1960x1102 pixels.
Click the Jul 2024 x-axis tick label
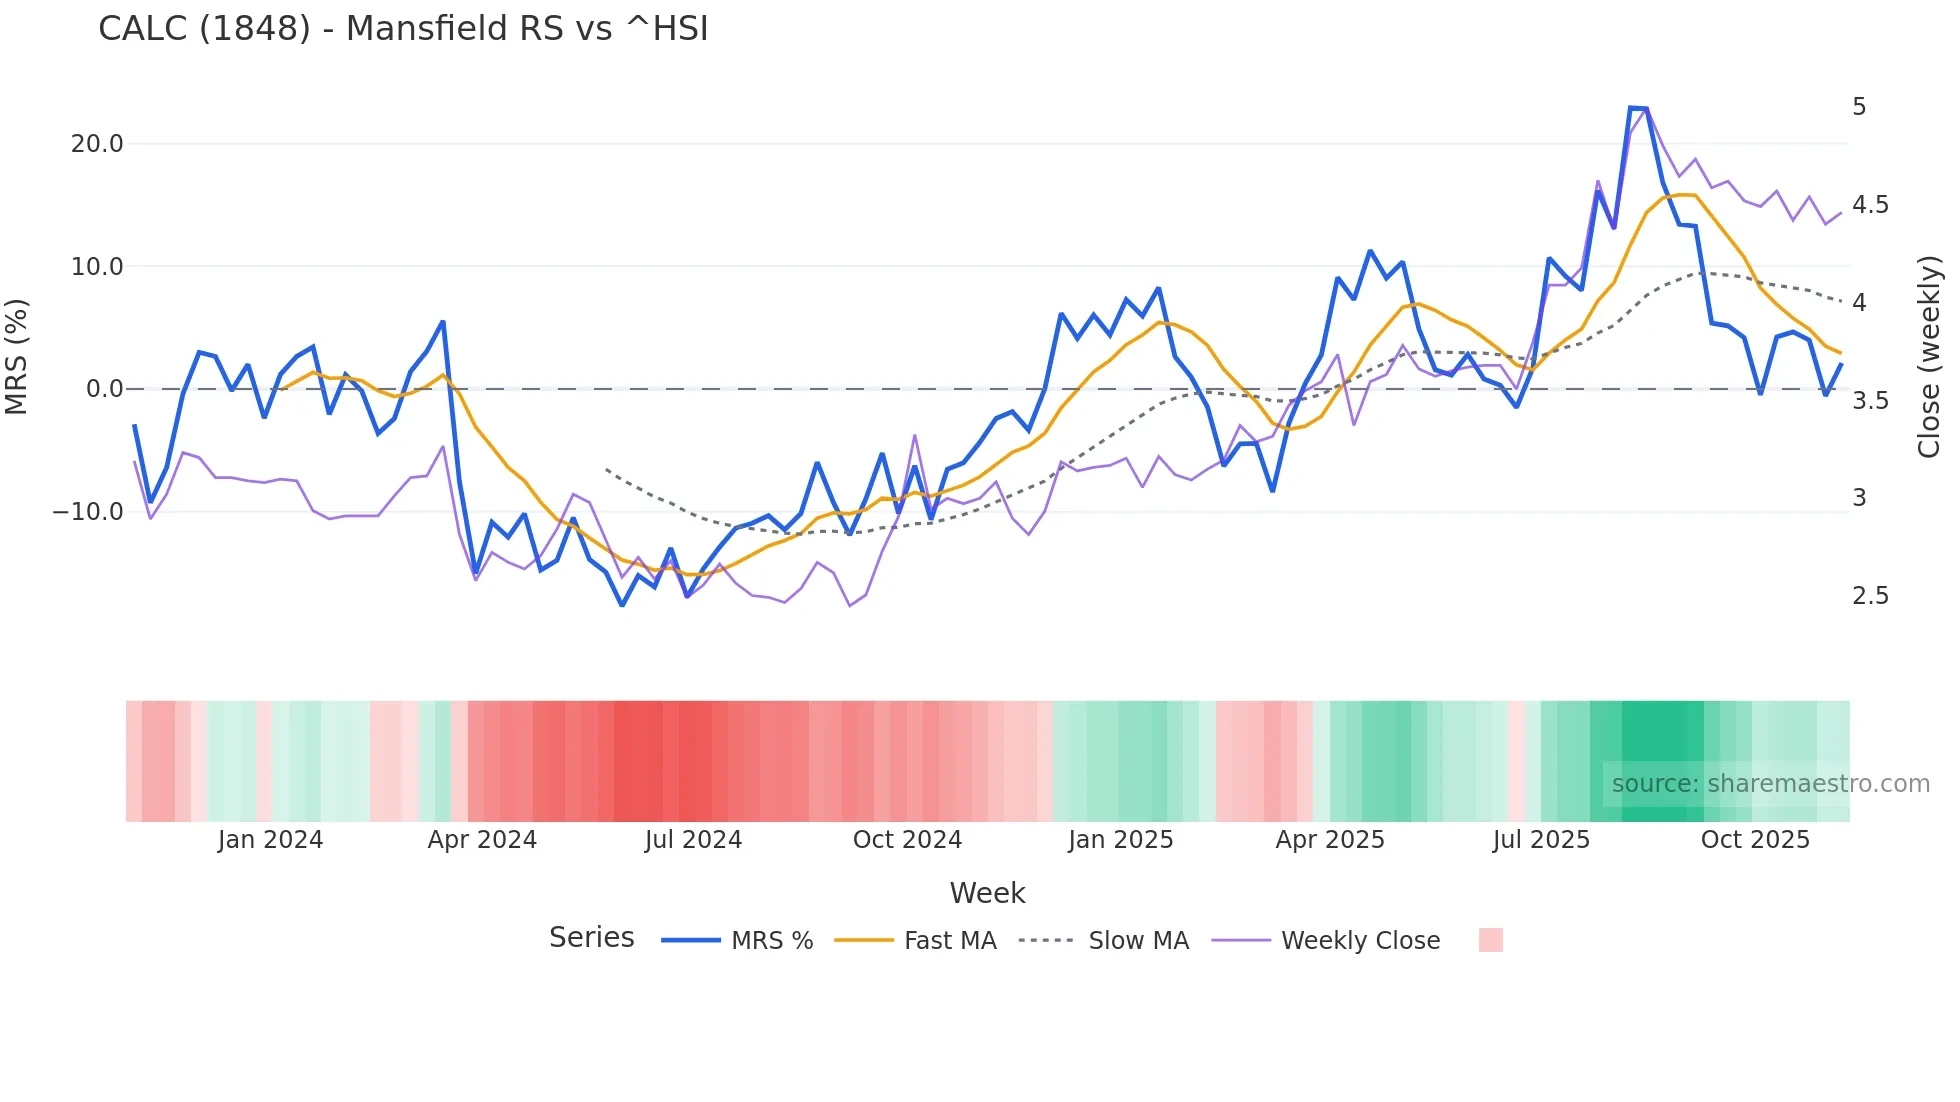click(x=693, y=840)
